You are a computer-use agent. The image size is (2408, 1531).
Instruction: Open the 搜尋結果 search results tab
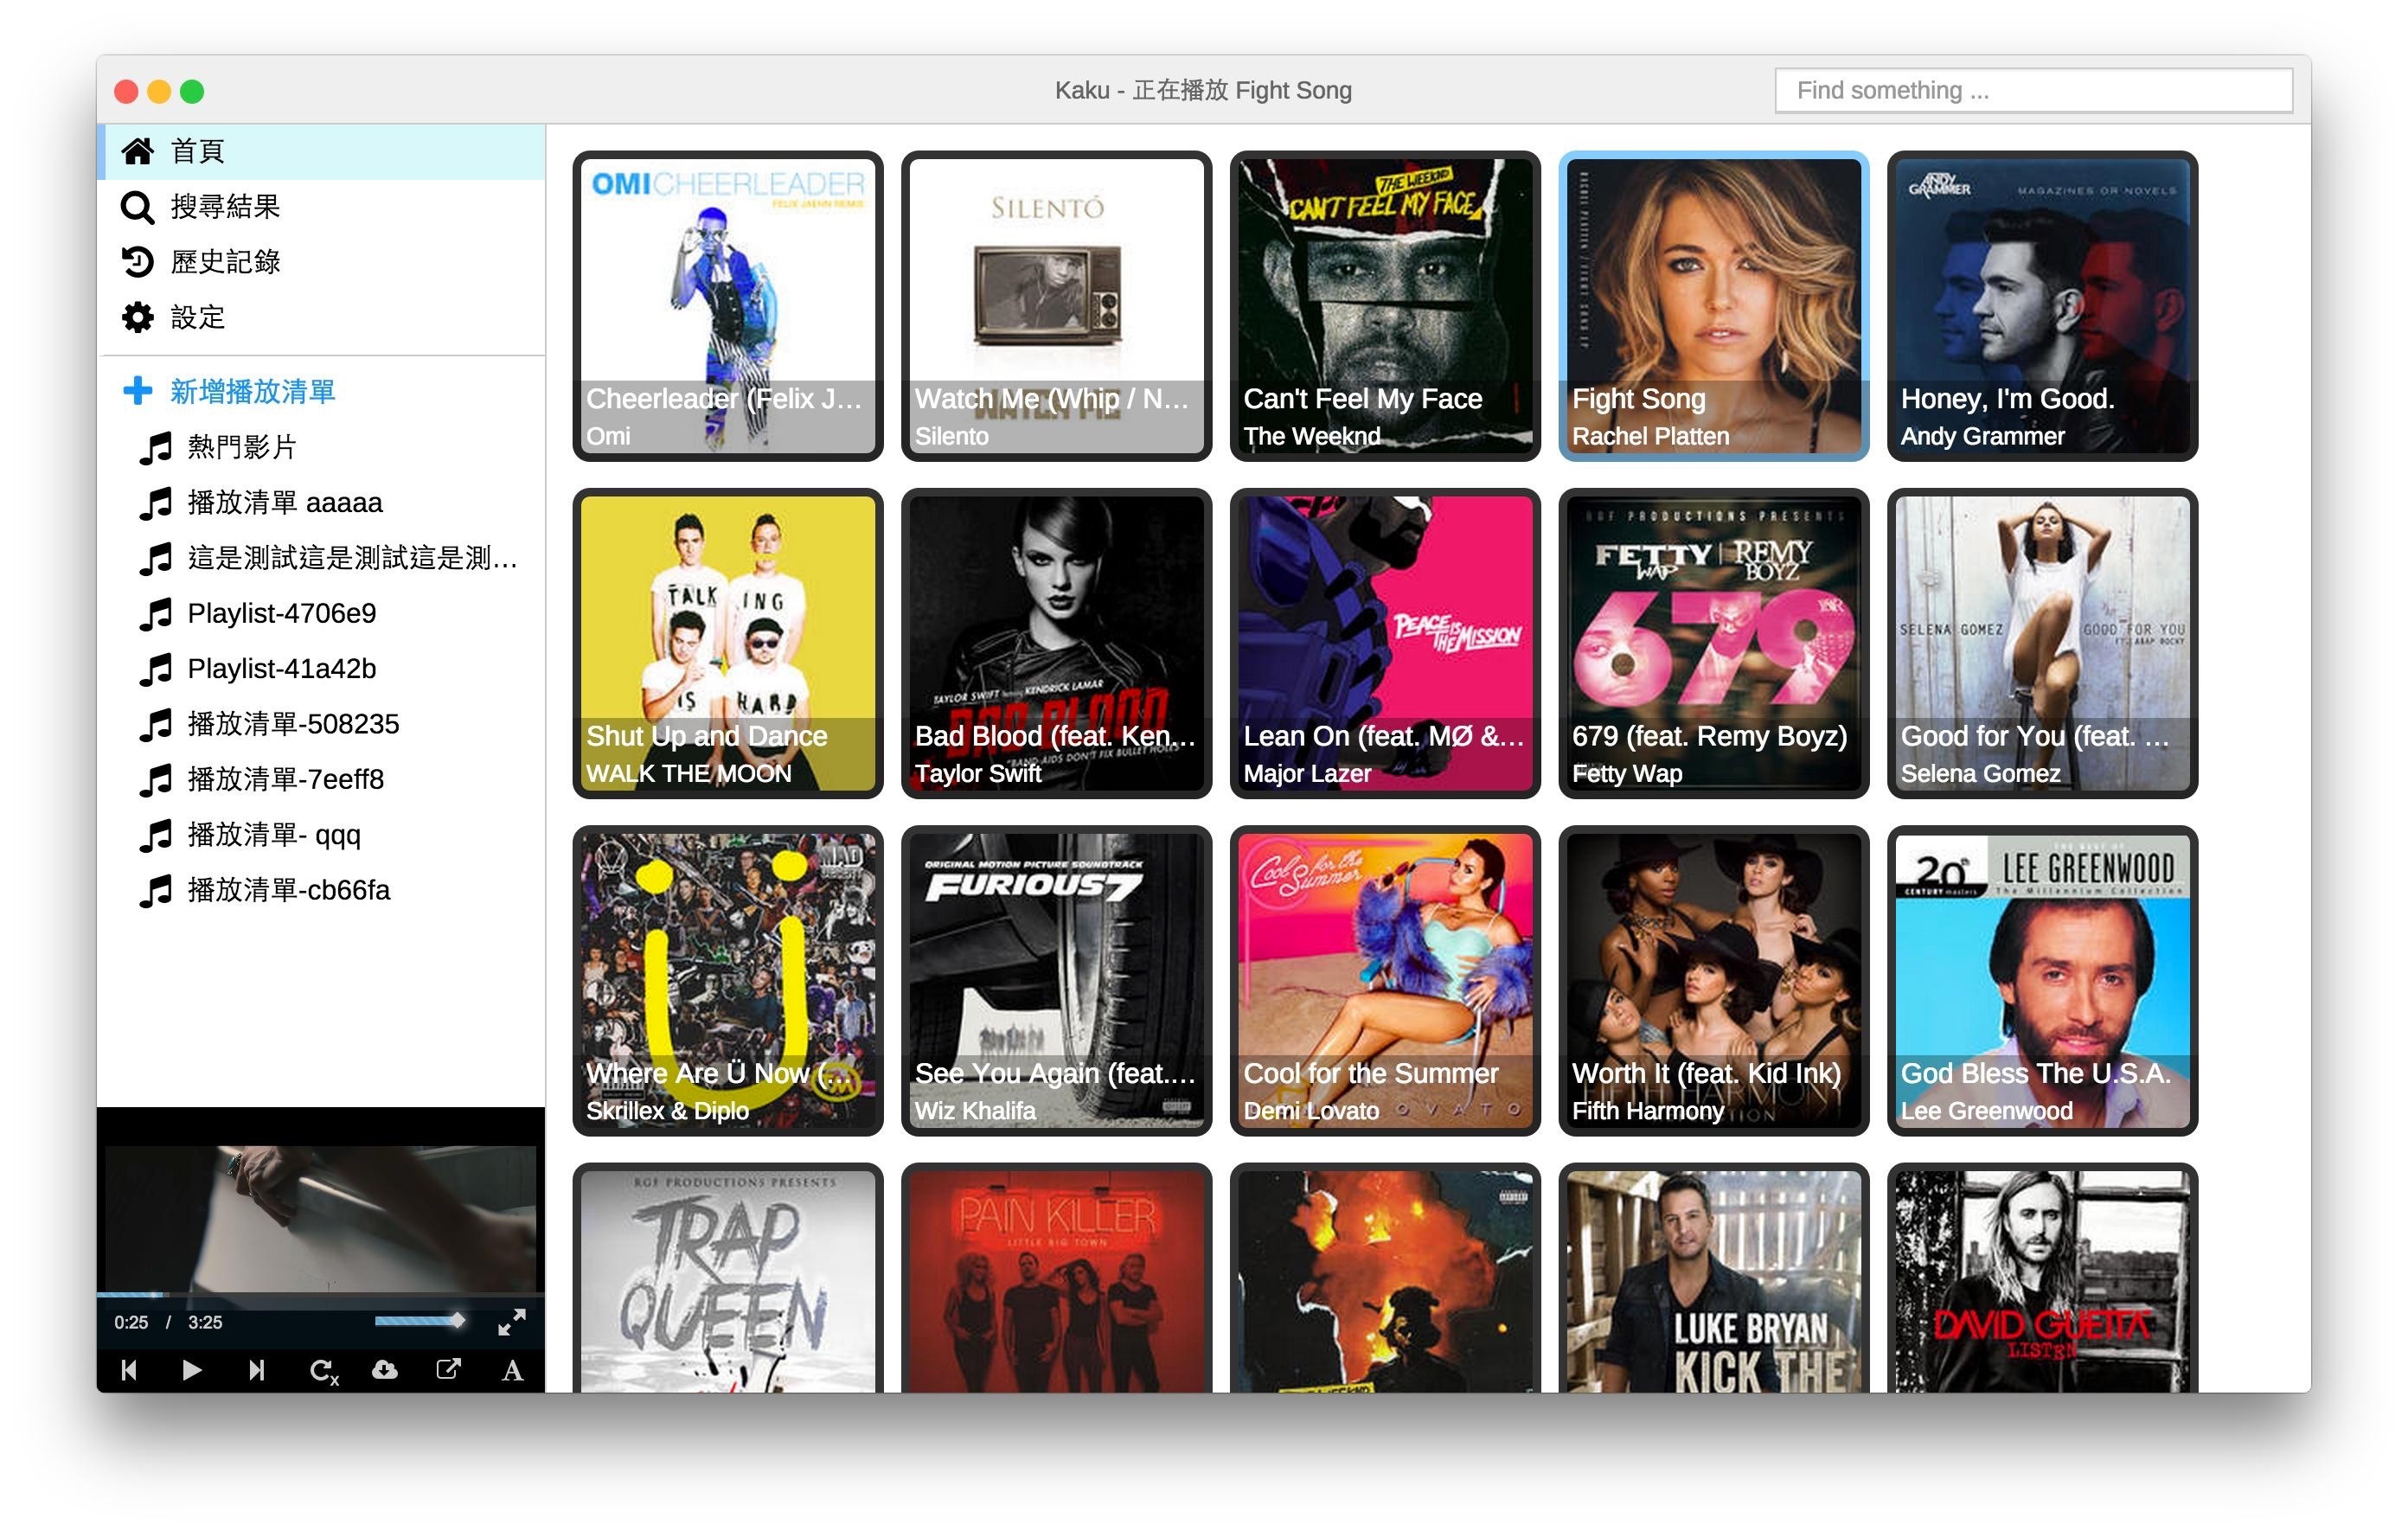coord(224,207)
